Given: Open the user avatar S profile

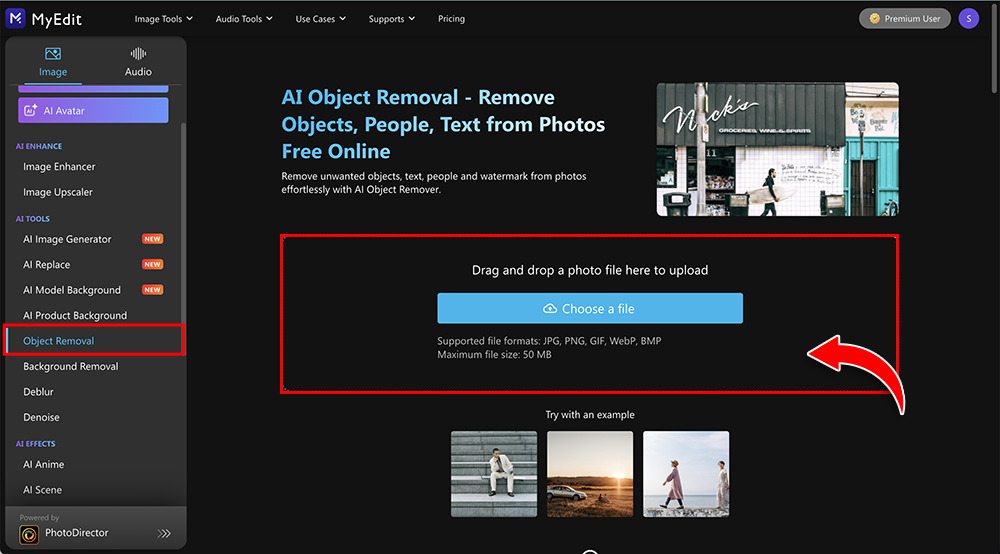Looking at the screenshot, I should (x=968, y=18).
